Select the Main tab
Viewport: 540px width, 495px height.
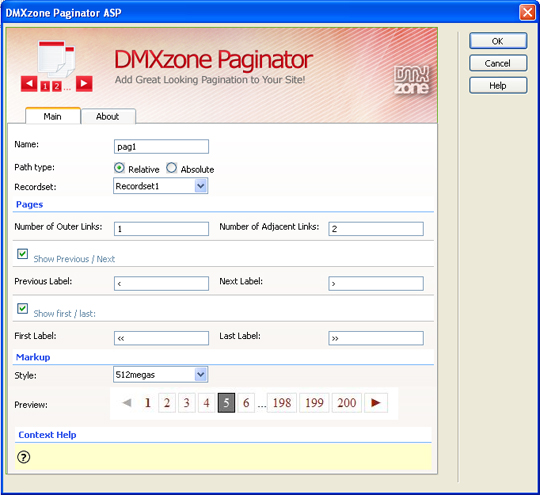coord(53,116)
